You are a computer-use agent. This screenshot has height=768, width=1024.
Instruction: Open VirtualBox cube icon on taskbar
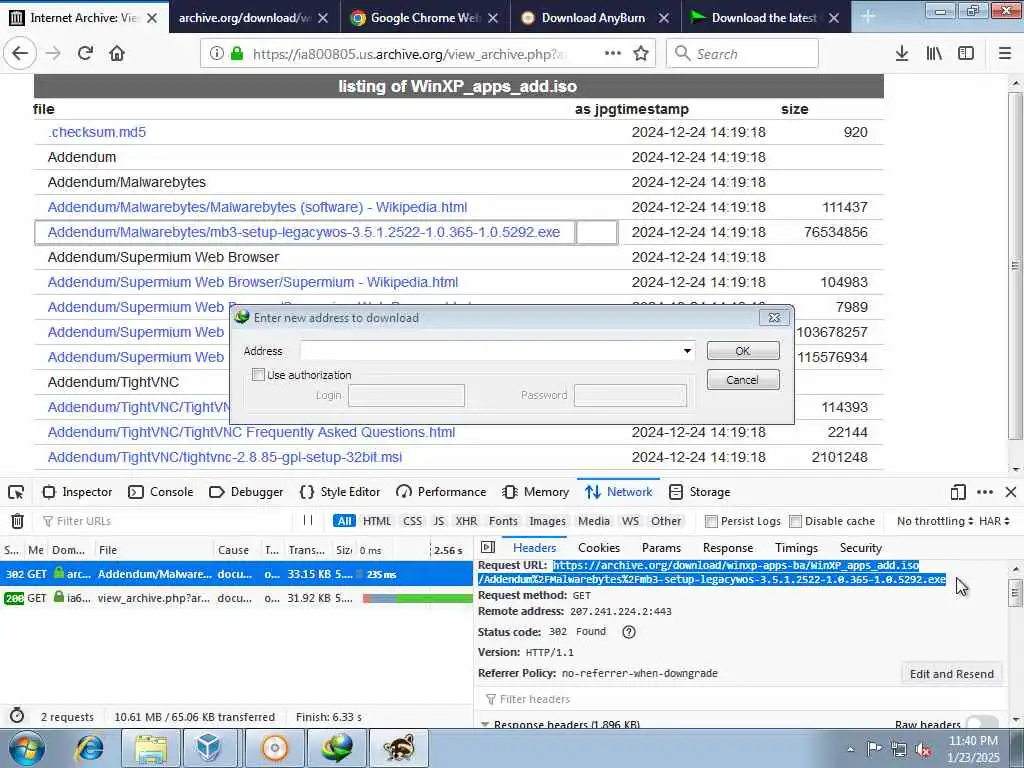208,748
